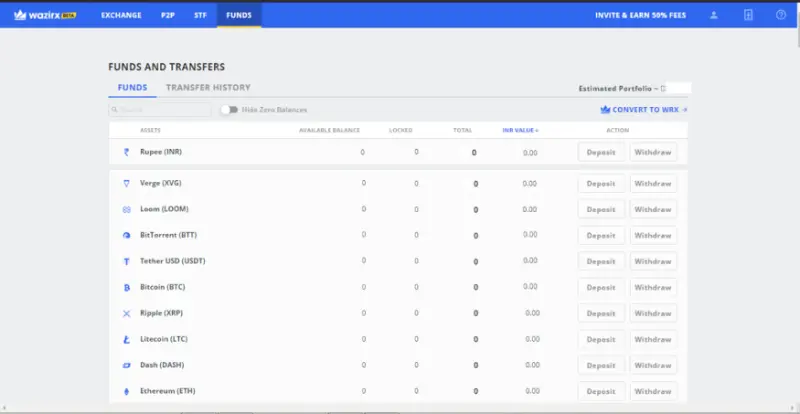
Task: Open the user profile icon
Action: click(x=714, y=15)
